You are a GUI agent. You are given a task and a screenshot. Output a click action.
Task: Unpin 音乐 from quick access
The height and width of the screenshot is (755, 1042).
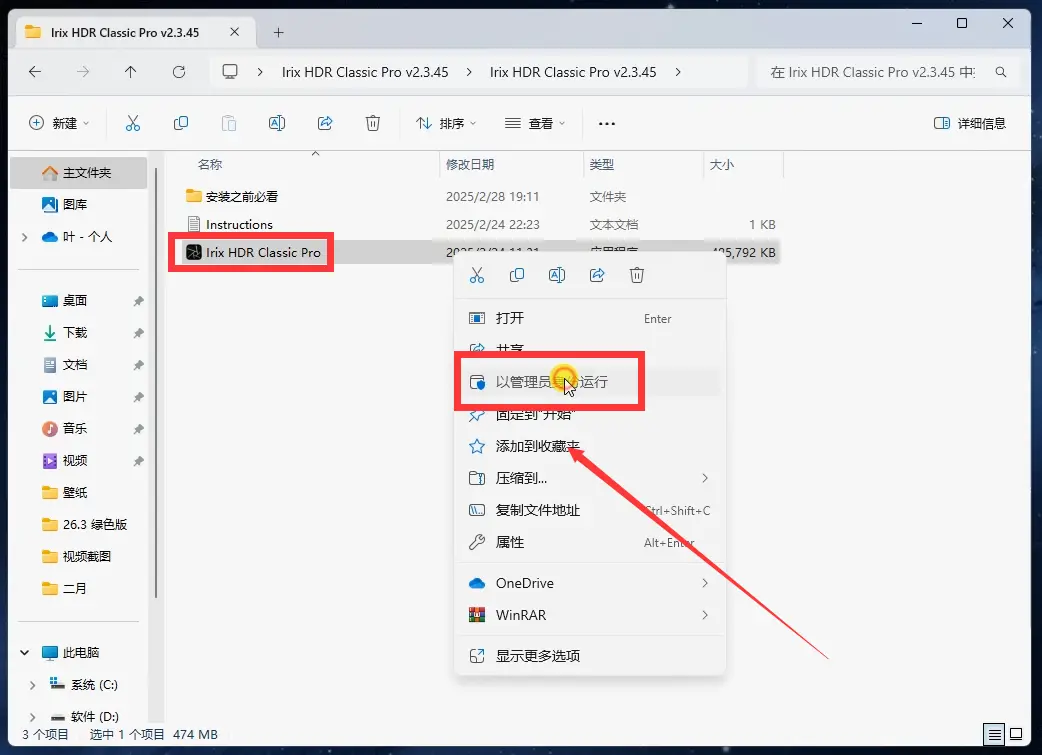click(138, 429)
